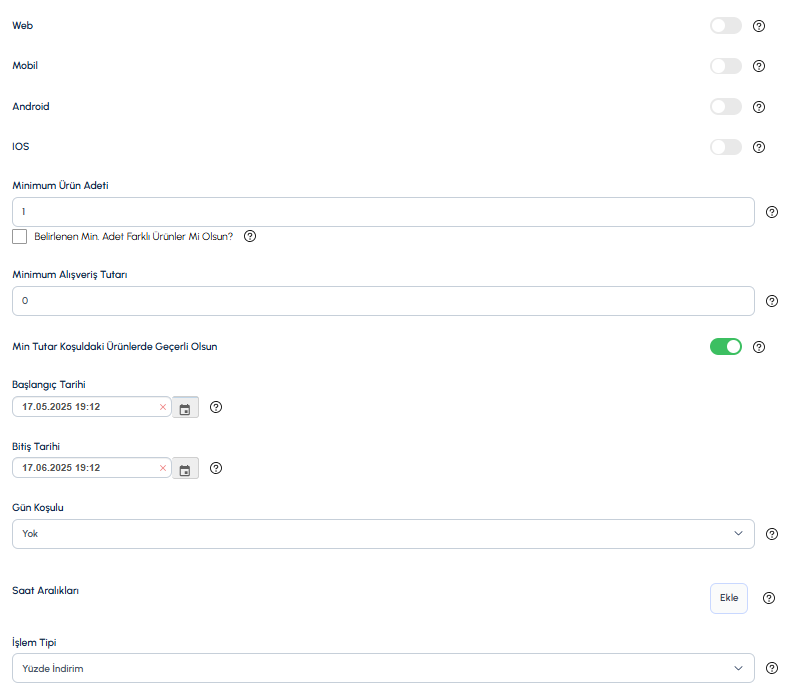The image size is (795, 690).
Task: Expand the İşlem Tipi dropdown
Action: [383, 668]
